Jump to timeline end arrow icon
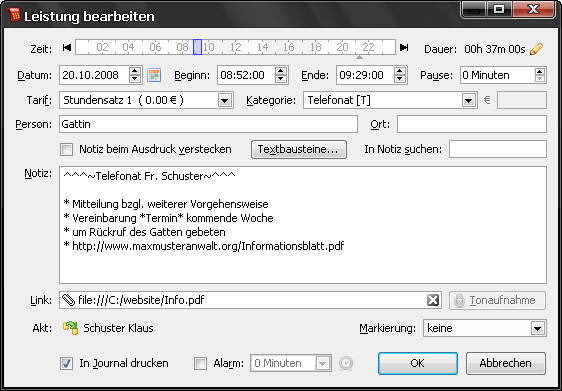Viewport: 562px width, 391px height. tap(404, 48)
